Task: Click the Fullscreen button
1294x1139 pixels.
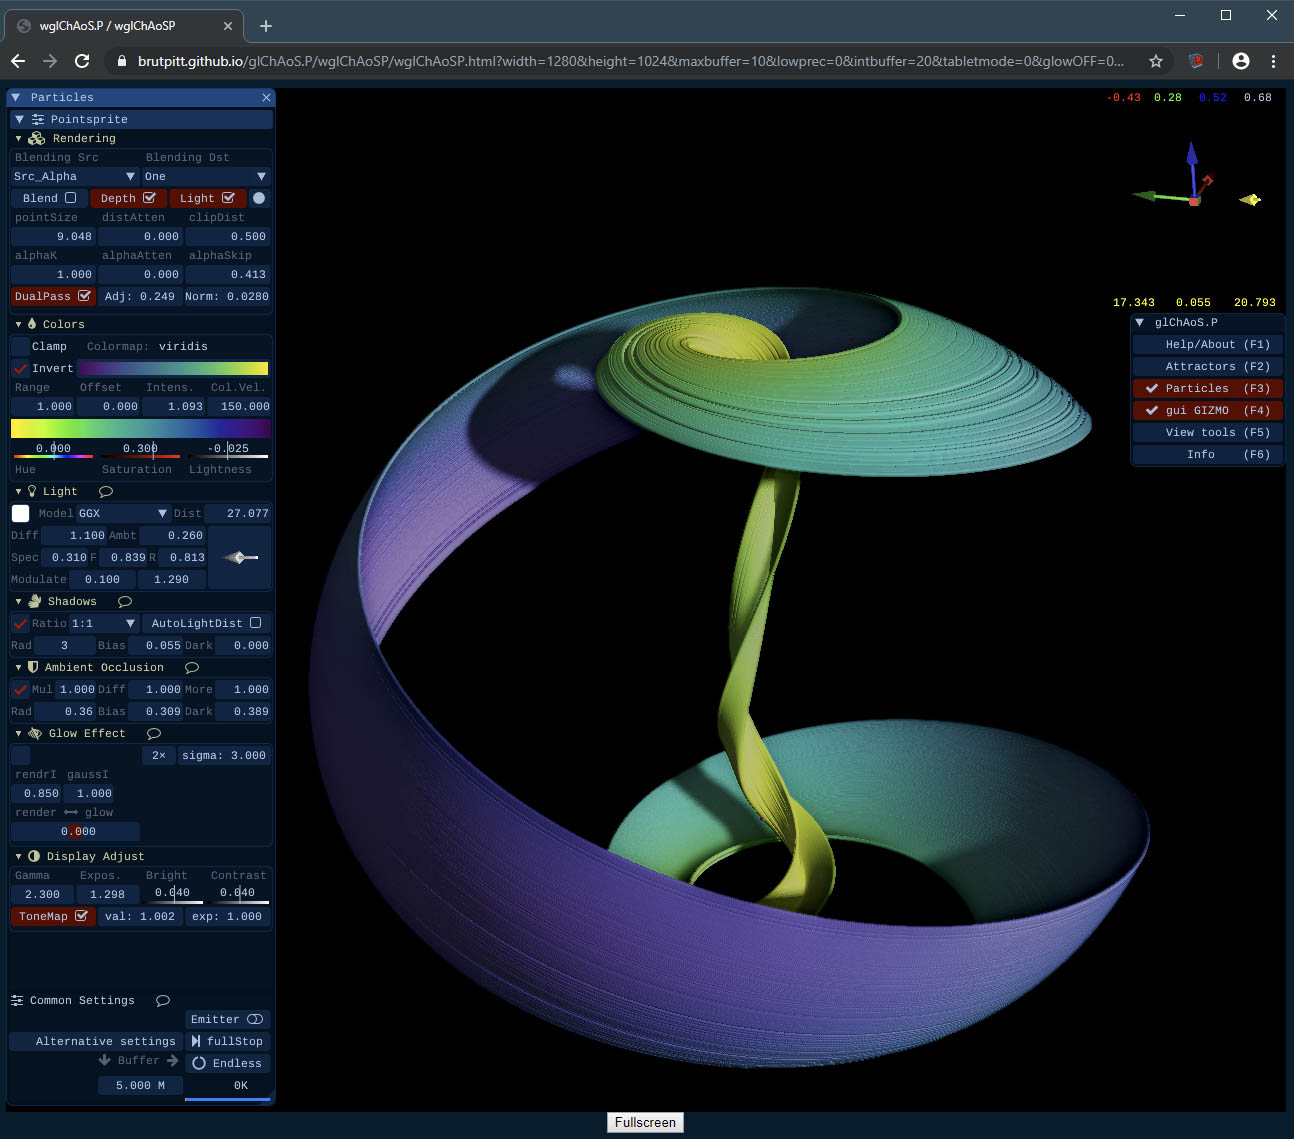Action: 645,1123
